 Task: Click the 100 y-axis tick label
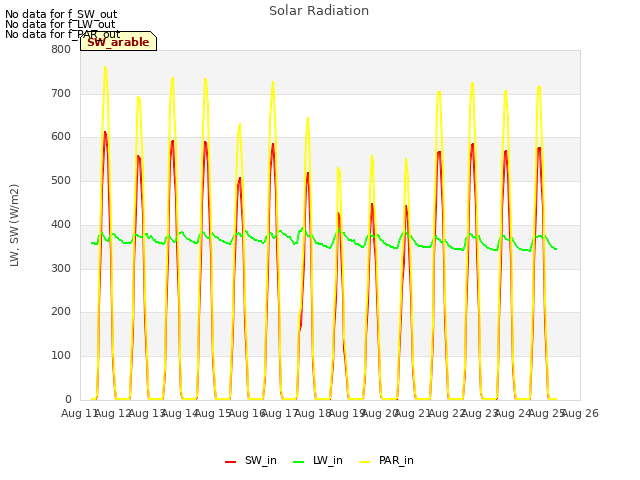coord(61,356)
